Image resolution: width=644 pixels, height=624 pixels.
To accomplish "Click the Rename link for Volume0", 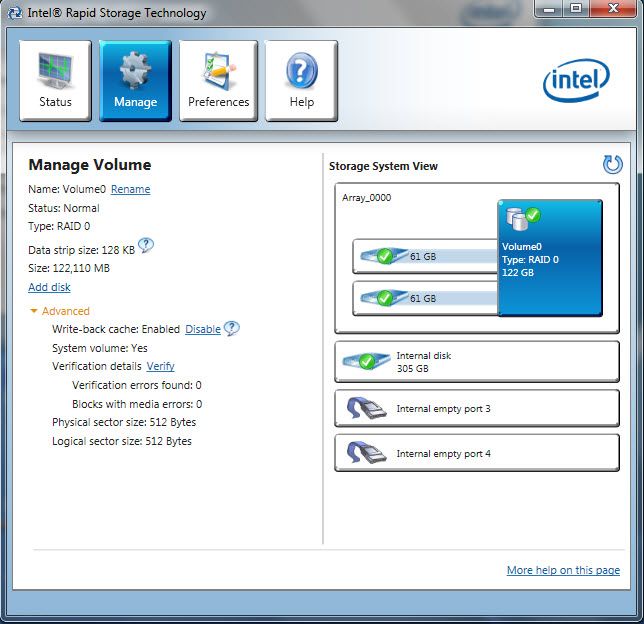I will 131,189.
